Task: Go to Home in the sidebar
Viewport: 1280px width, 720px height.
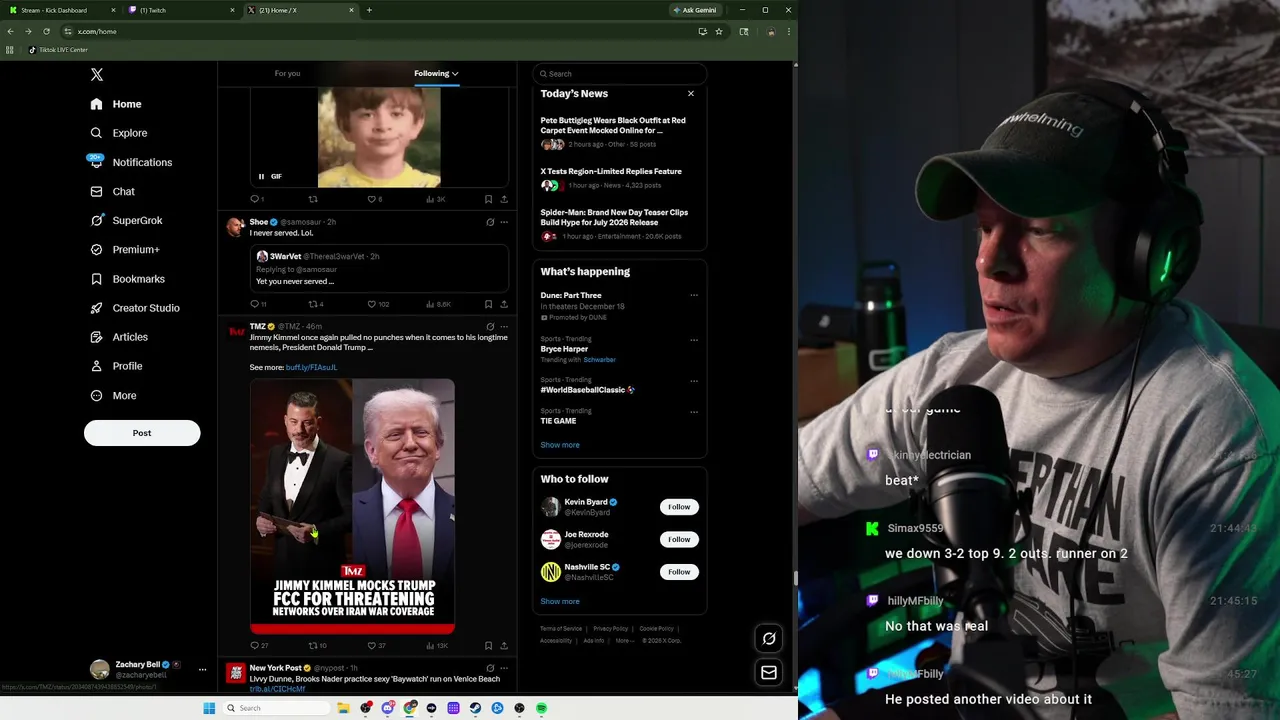Action: [x=116, y=104]
